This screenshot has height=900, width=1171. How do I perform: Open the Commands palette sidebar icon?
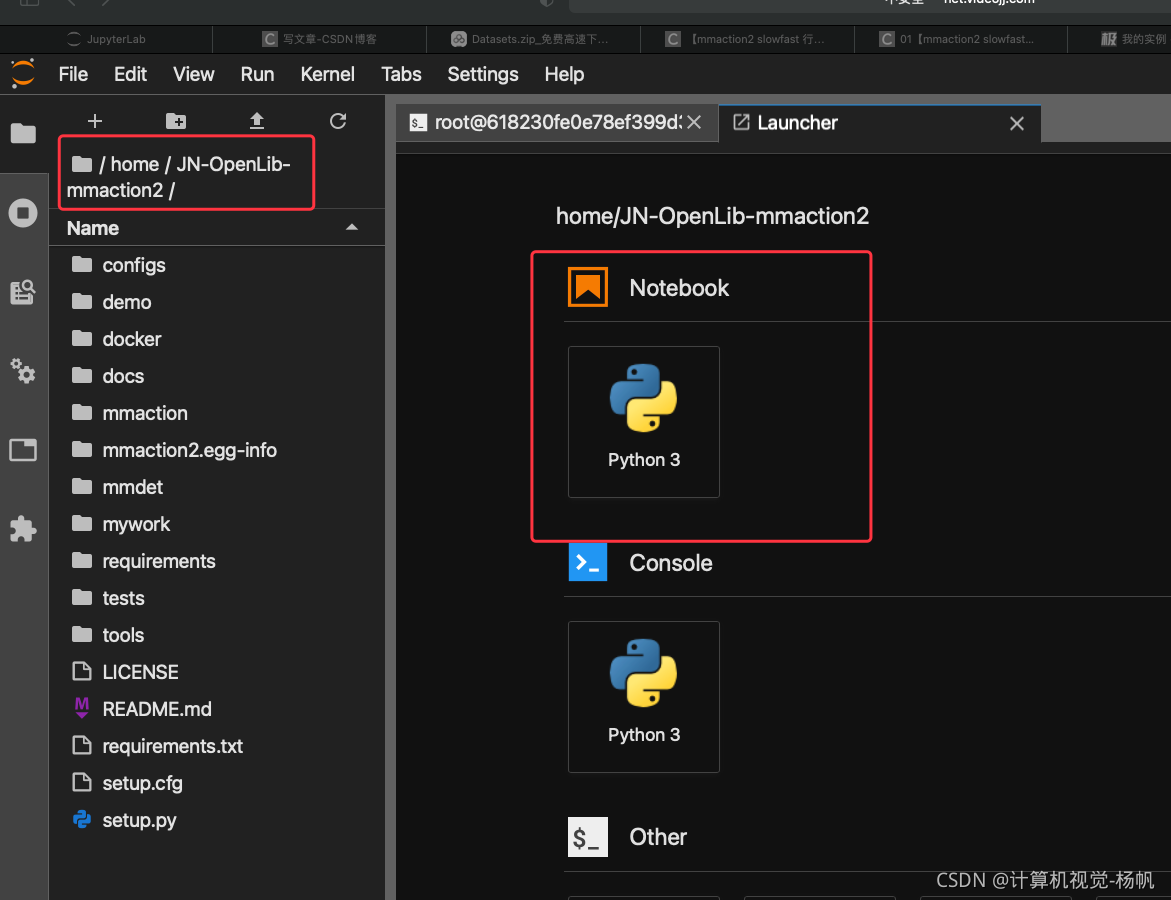click(23, 292)
